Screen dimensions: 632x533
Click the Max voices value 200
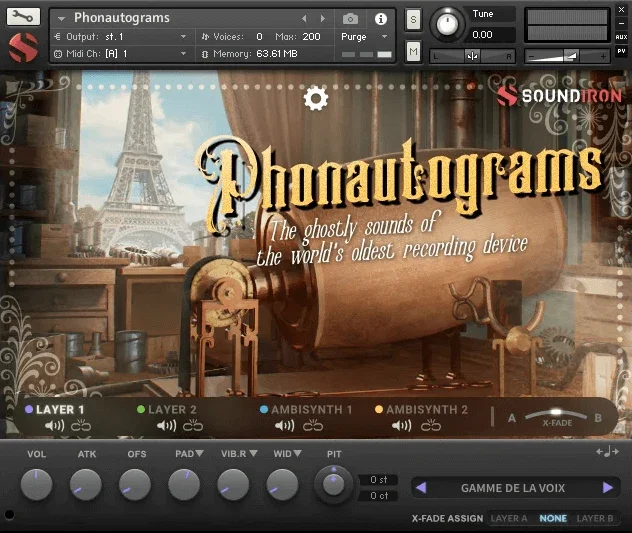[311, 37]
